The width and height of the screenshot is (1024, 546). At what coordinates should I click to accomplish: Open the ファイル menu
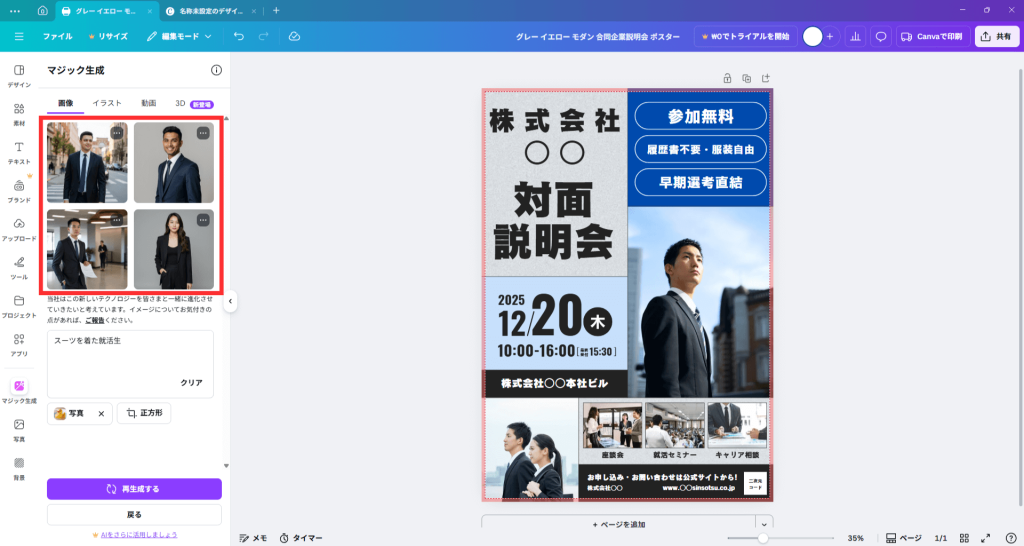coord(57,36)
